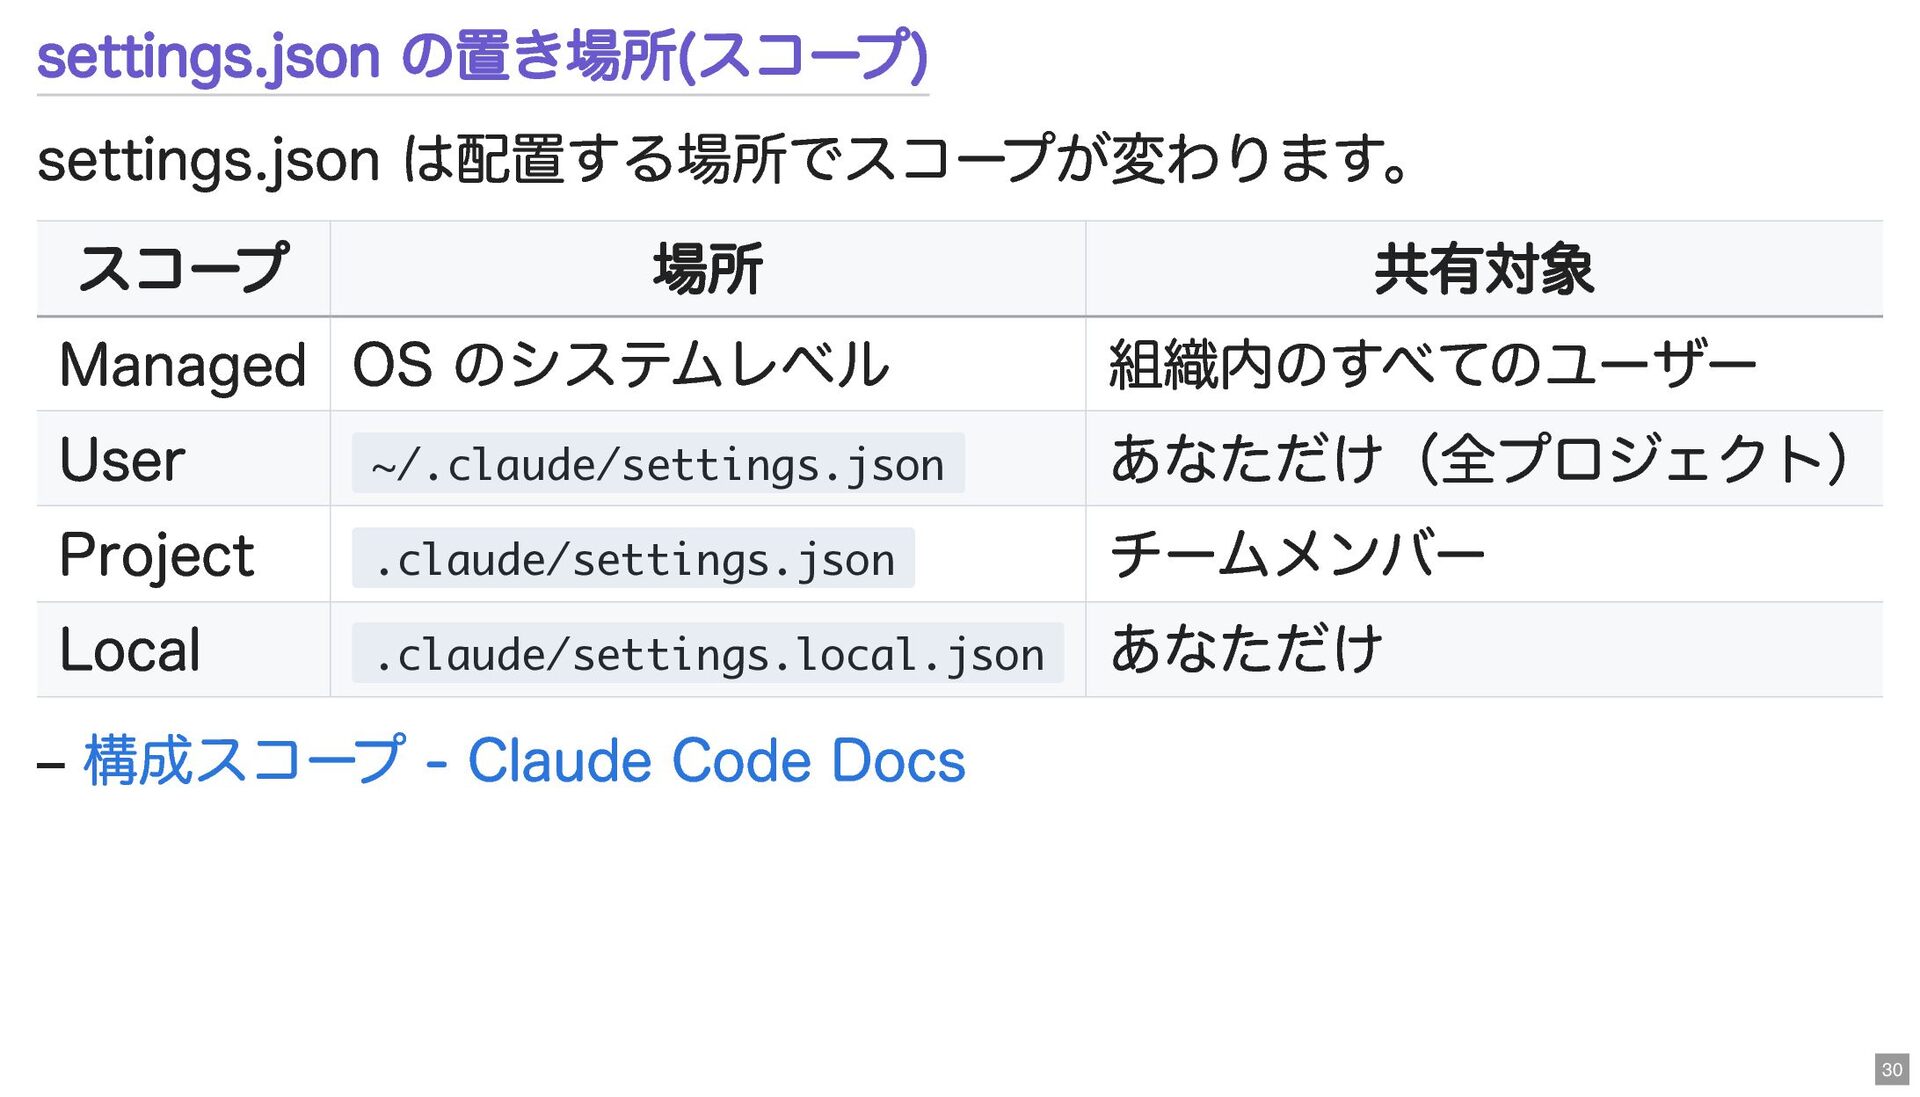Click the Managed scope cell
The width and height of the screenshot is (1920, 1097).
(183, 365)
